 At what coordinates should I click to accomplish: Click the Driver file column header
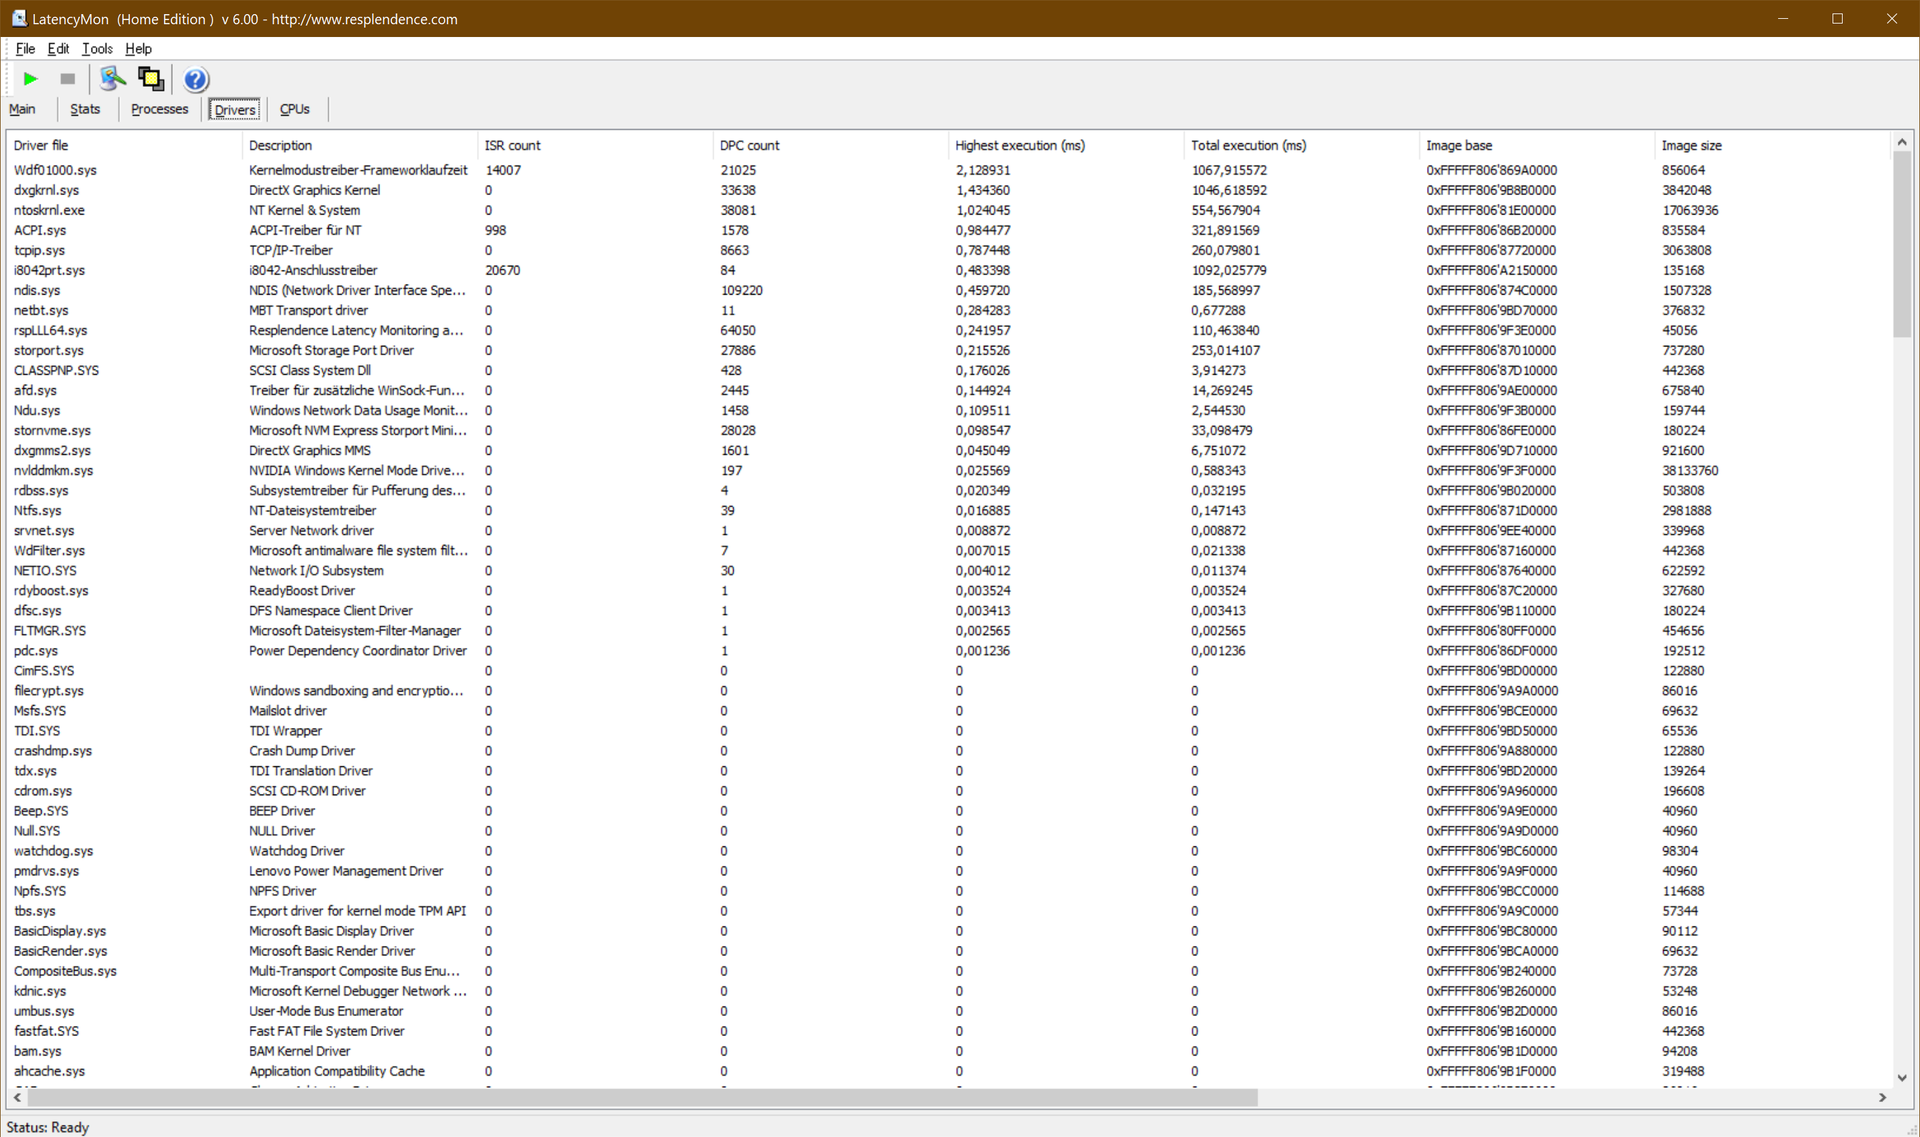(41, 145)
